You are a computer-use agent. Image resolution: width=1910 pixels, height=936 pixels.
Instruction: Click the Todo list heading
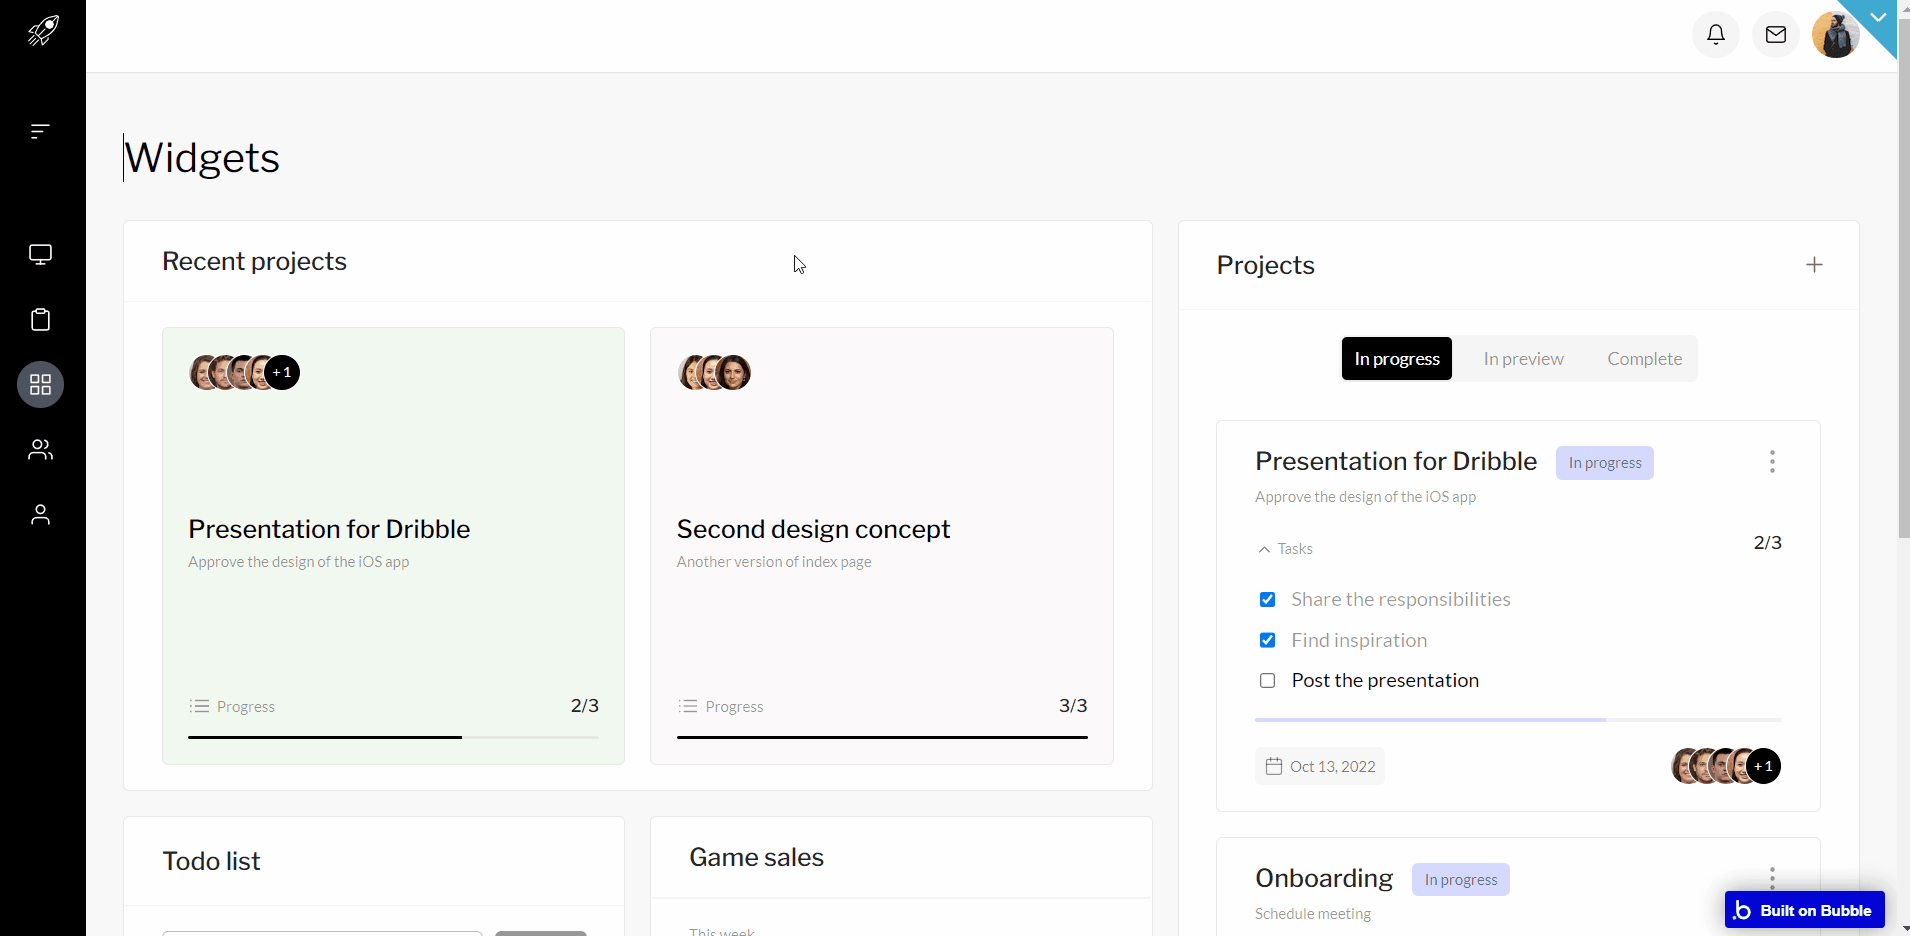(x=211, y=861)
